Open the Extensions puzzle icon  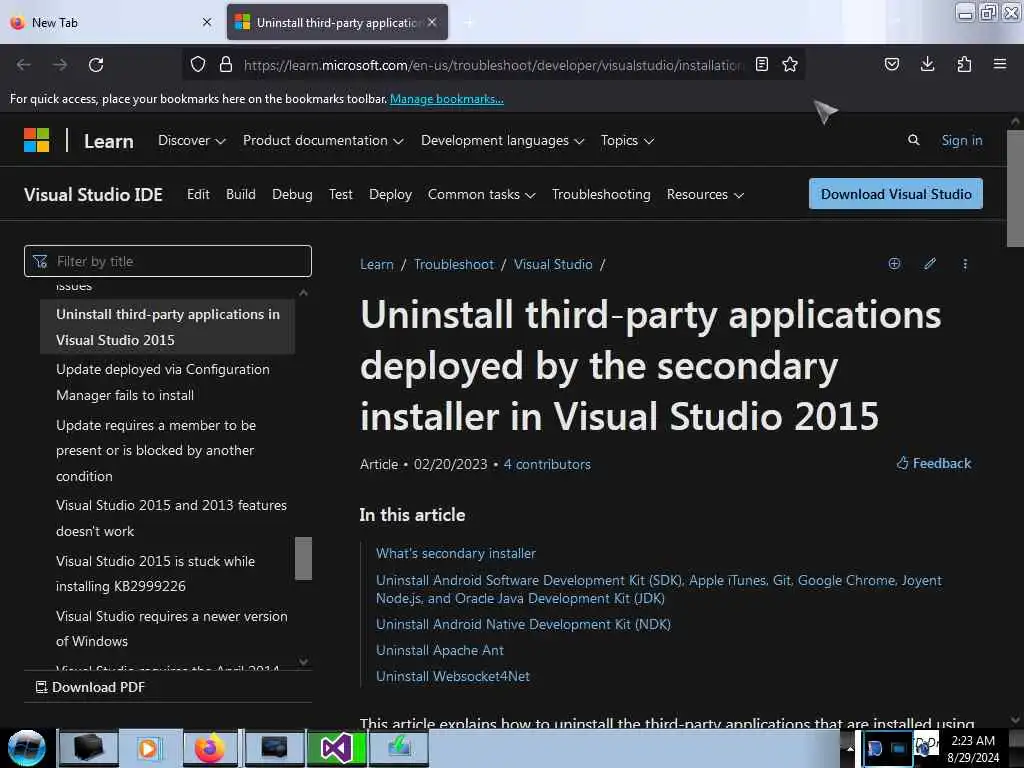964,64
